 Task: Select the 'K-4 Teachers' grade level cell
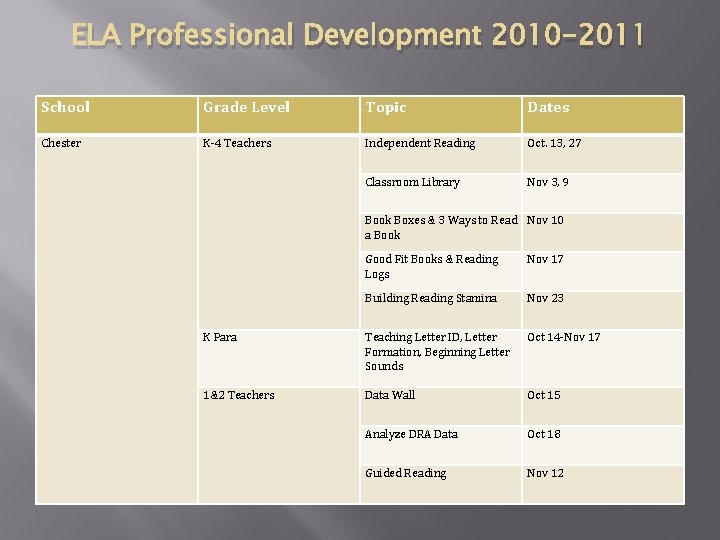click(279, 232)
